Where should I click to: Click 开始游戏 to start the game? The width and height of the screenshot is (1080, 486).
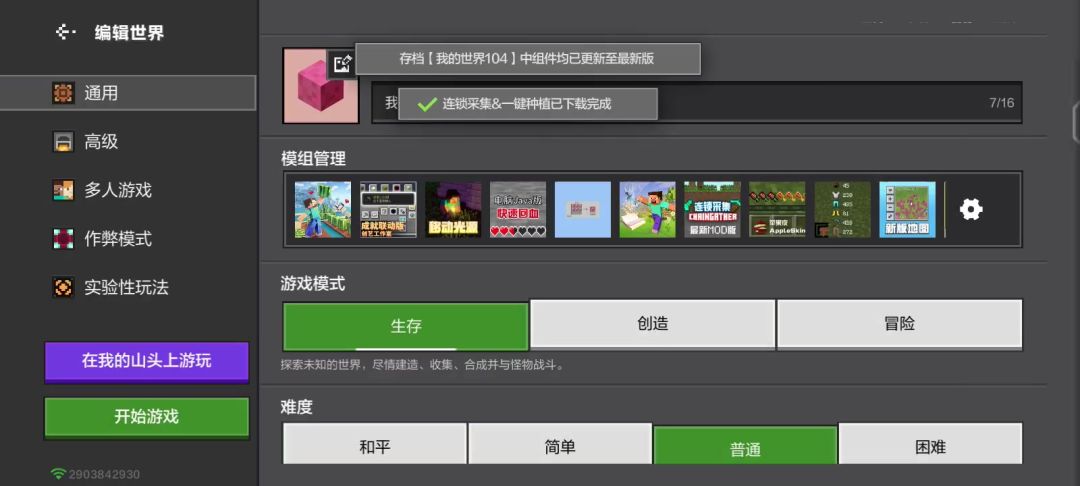[x=147, y=417]
